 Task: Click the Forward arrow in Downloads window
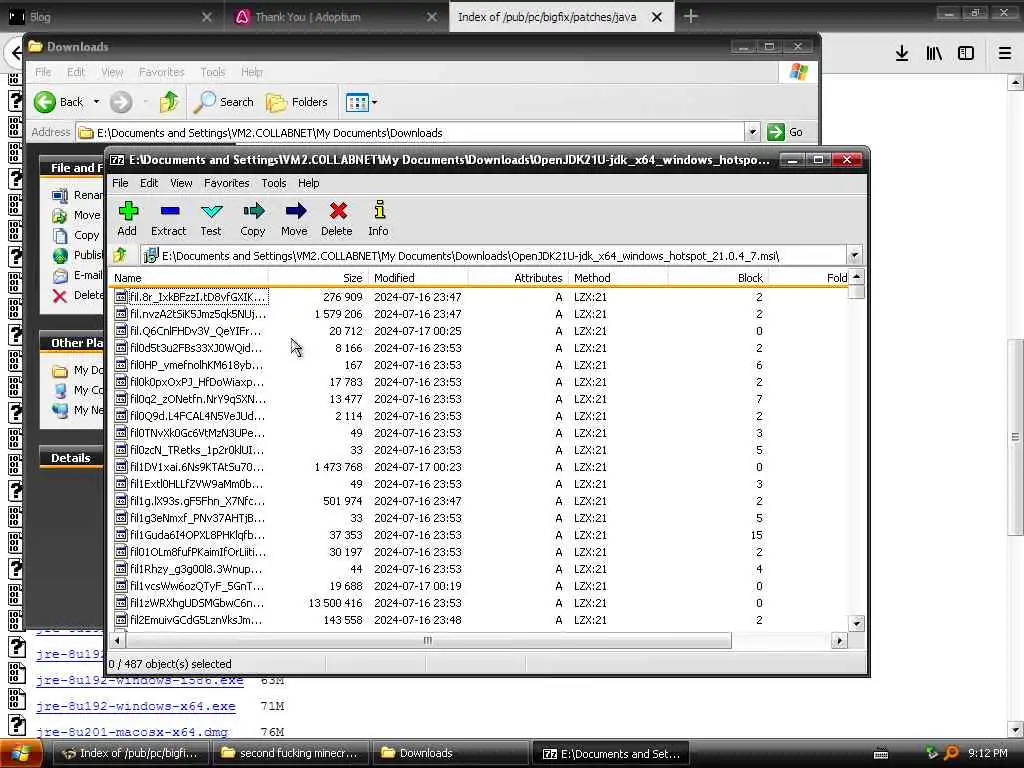(x=121, y=102)
